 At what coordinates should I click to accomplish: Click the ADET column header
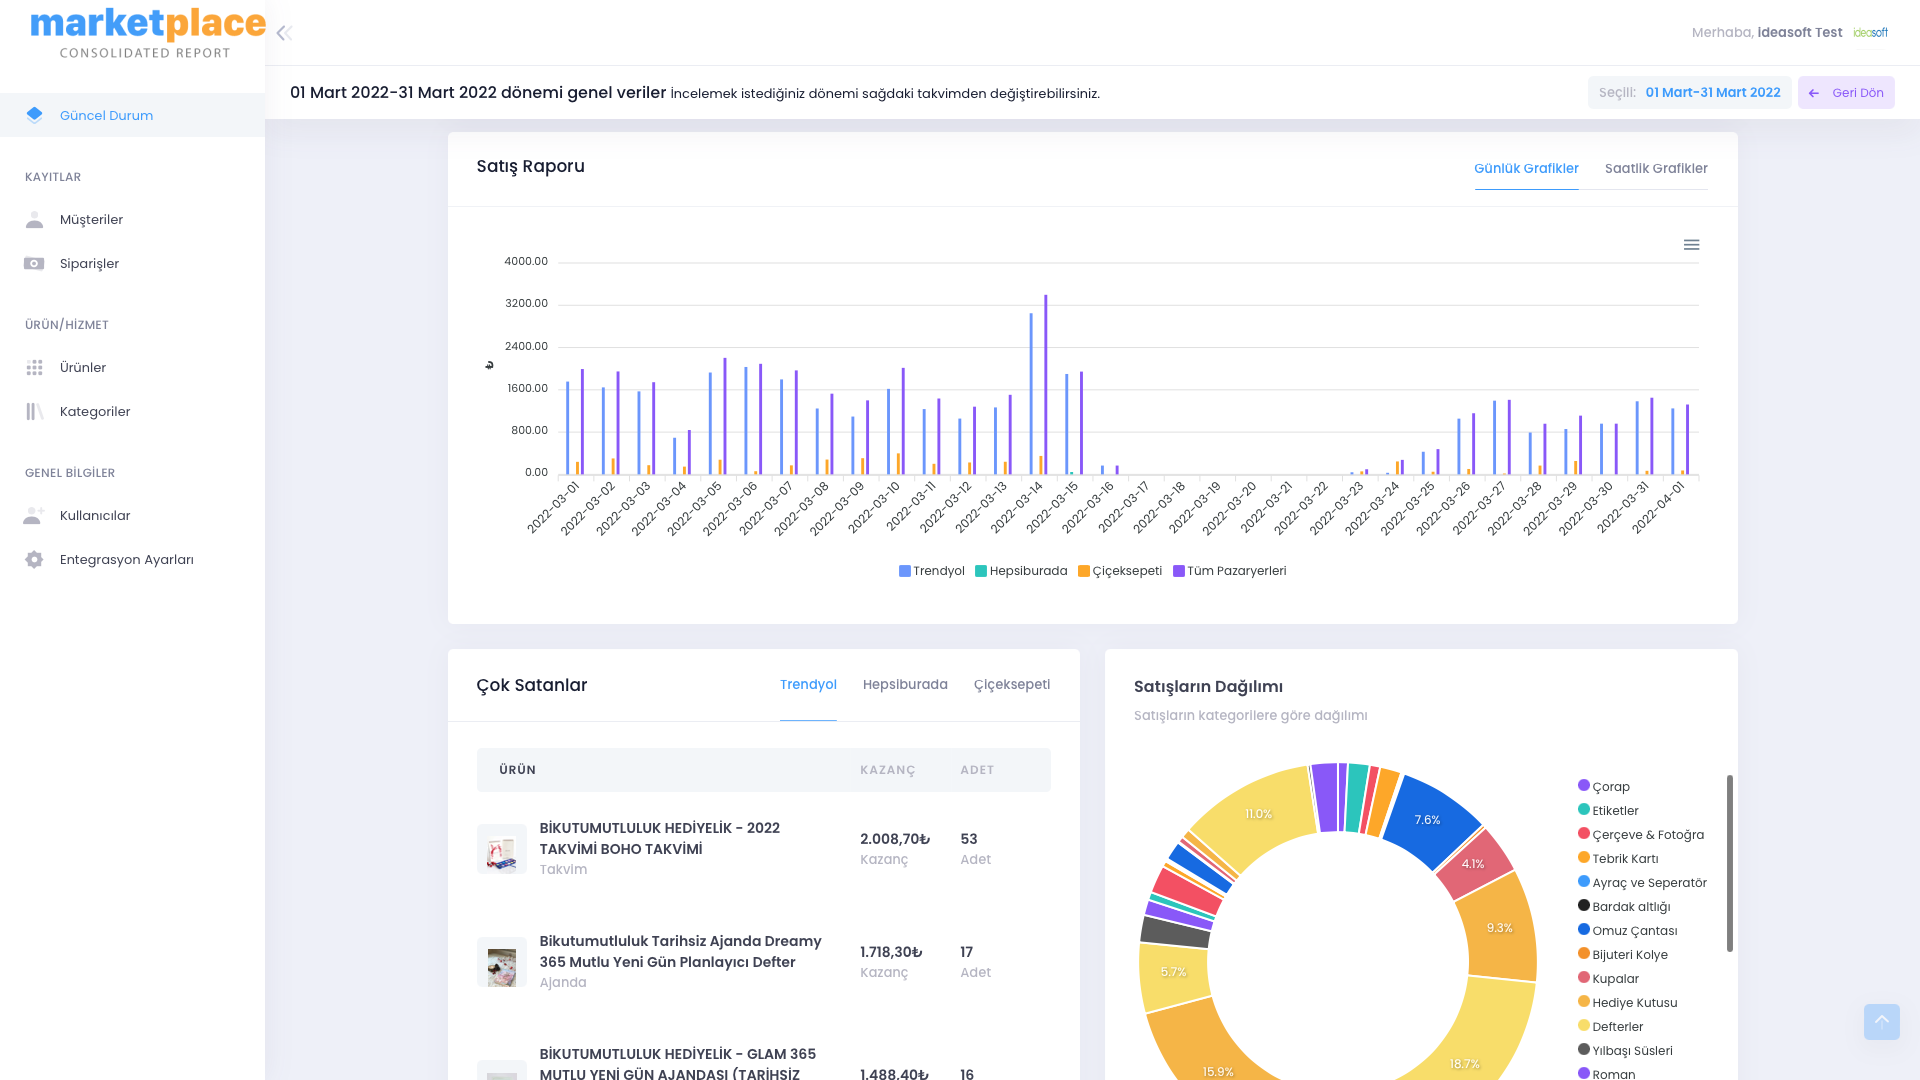(x=977, y=770)
